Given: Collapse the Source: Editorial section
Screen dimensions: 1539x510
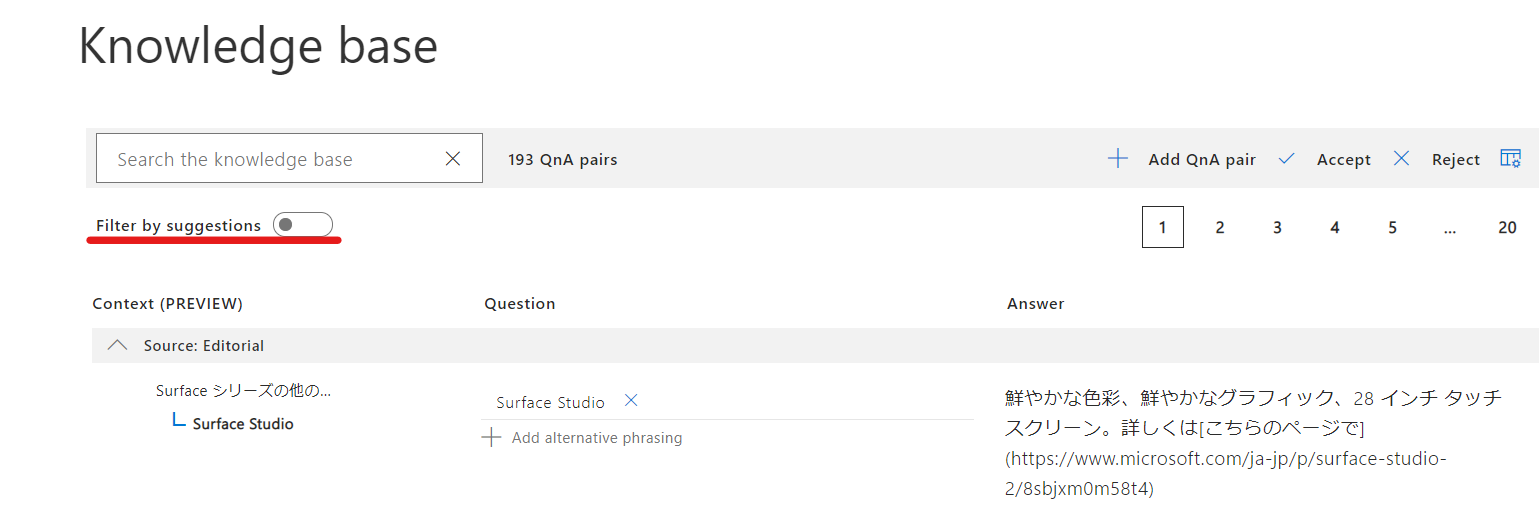Looking at the screenshot, I should click(x=118, y=345).
